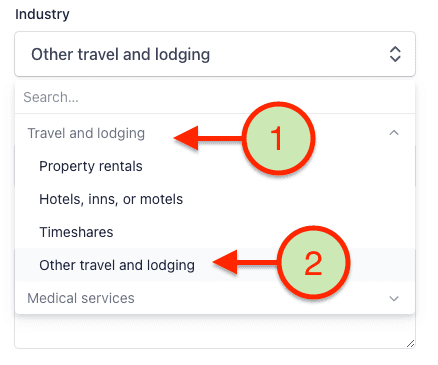
Task: Click the green circle numbered 2
Action: (x=314, y=263)
